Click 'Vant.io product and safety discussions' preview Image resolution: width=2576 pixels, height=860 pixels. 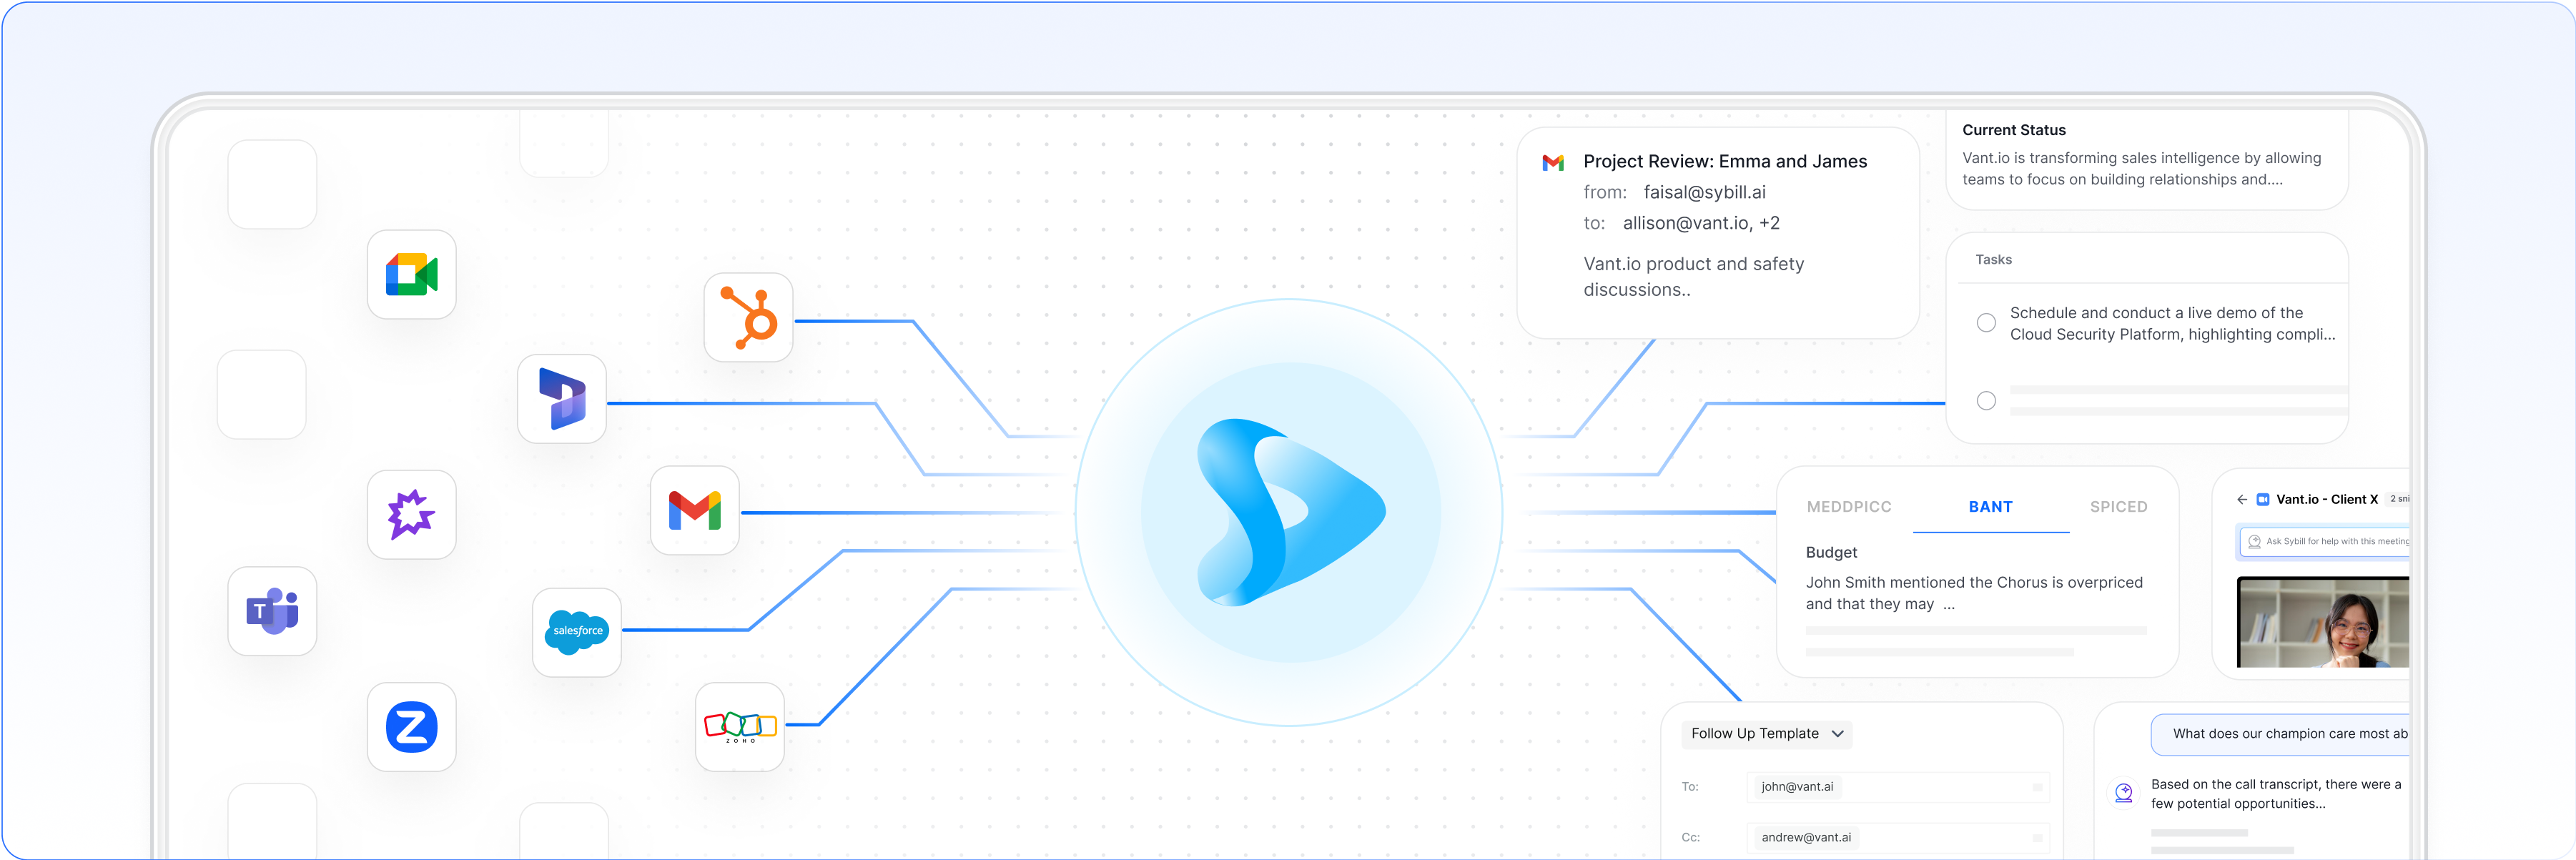pyautogui.click(x=1693, y=276)
